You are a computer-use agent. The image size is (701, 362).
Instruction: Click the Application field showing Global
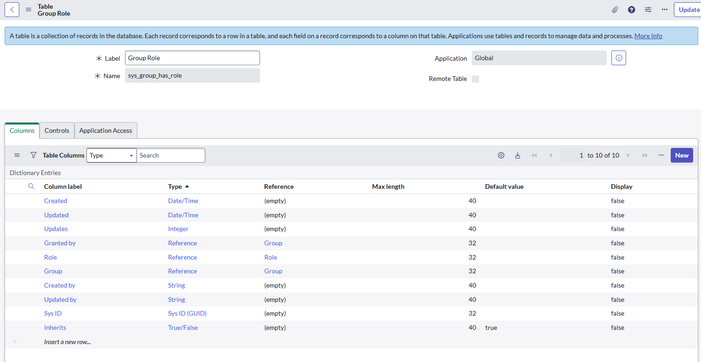(x=539, y=58)
